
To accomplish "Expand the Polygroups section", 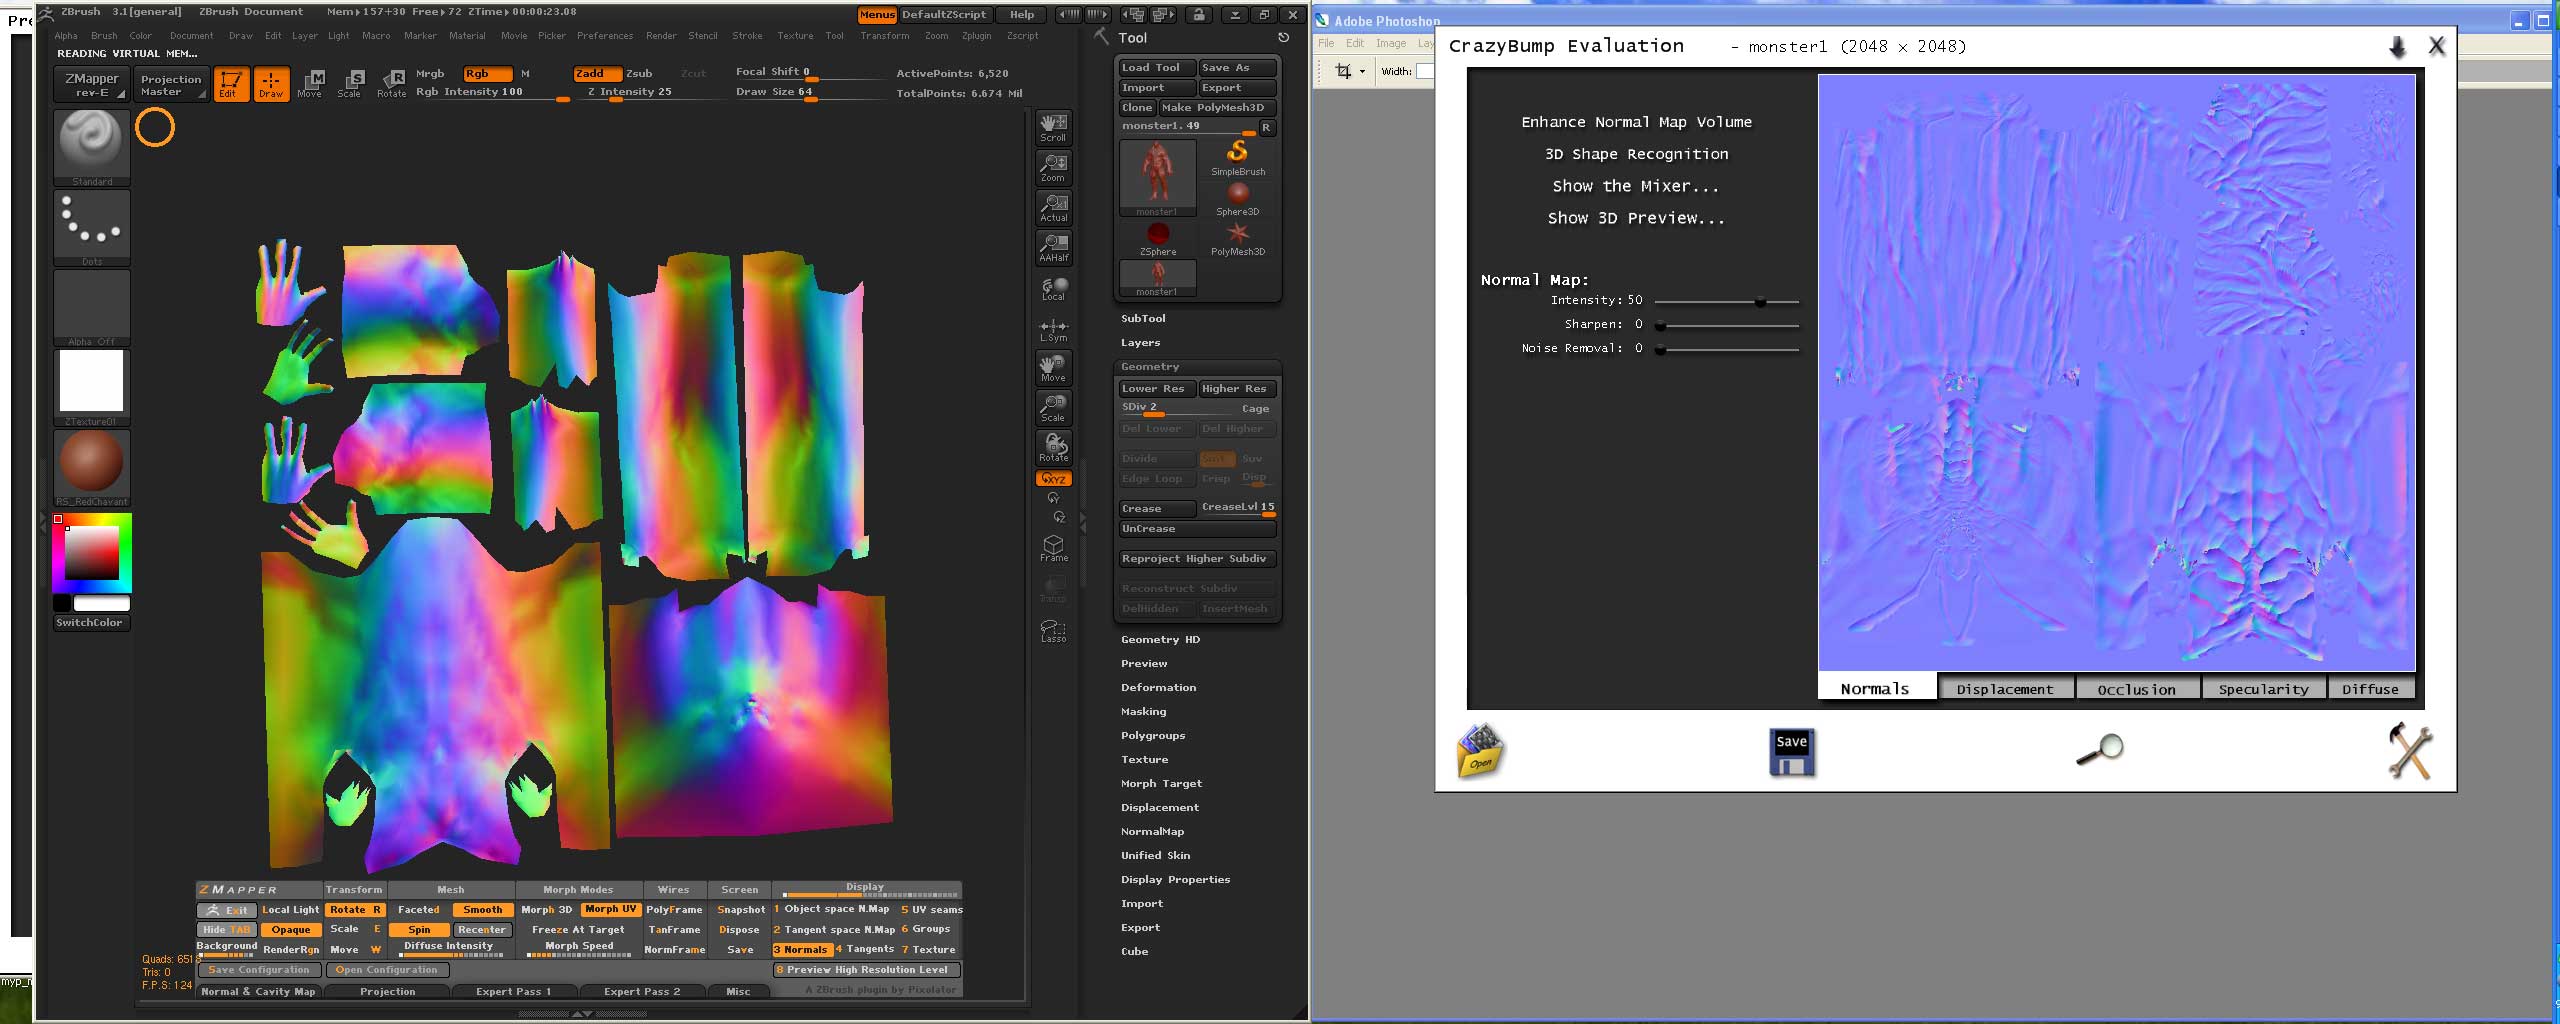I will [1153, 736].
